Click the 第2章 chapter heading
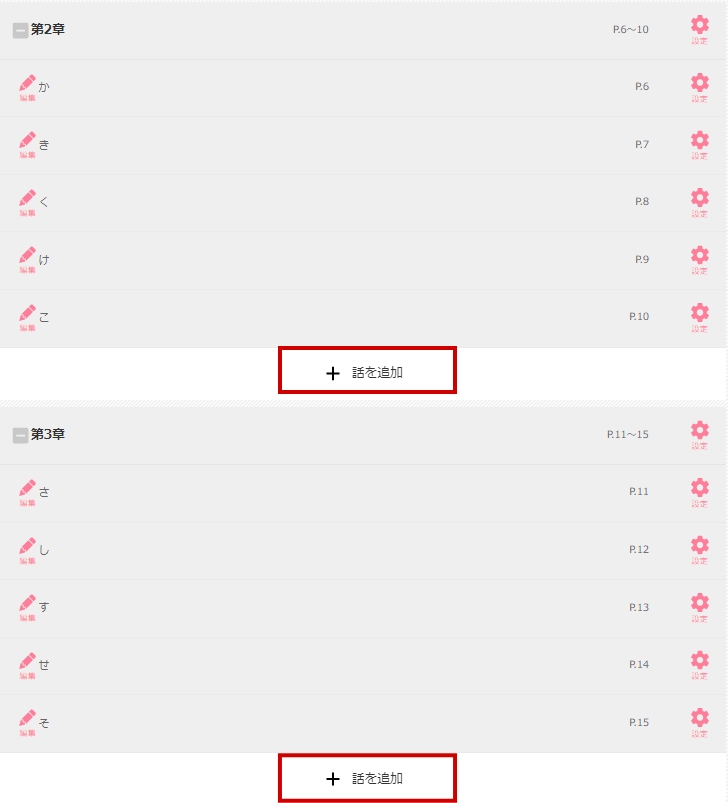This screenshot has width=728, height=803. (x=48, y=30)
